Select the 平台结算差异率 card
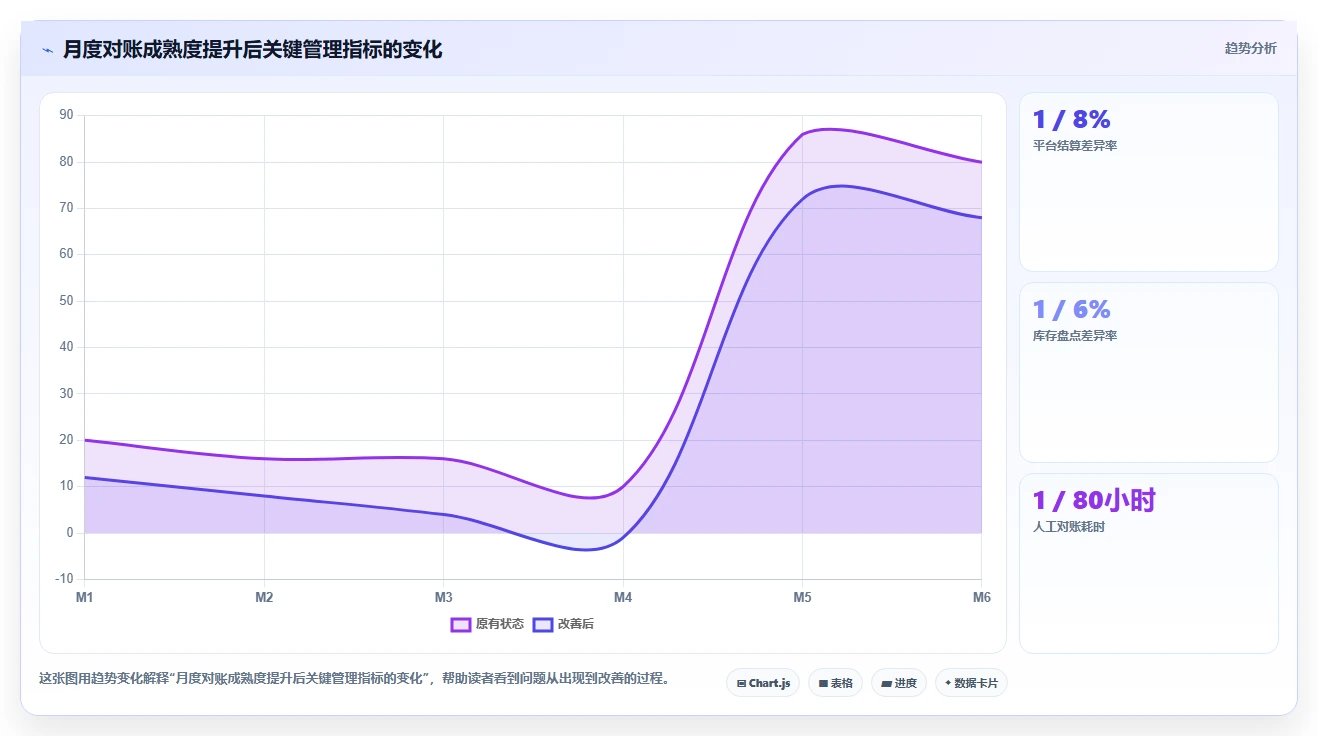 pos(1148,182)
